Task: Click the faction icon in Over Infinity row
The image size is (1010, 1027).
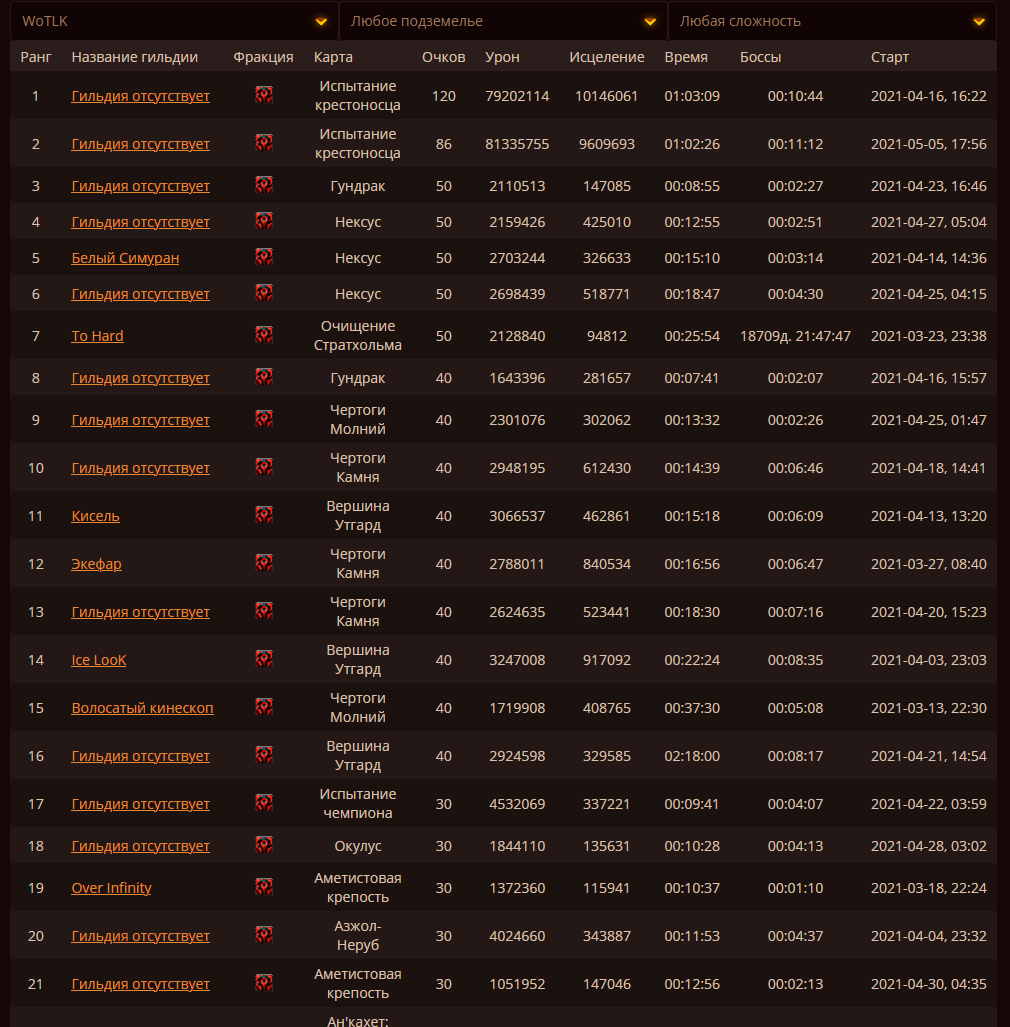Action: tap(264, 887)
